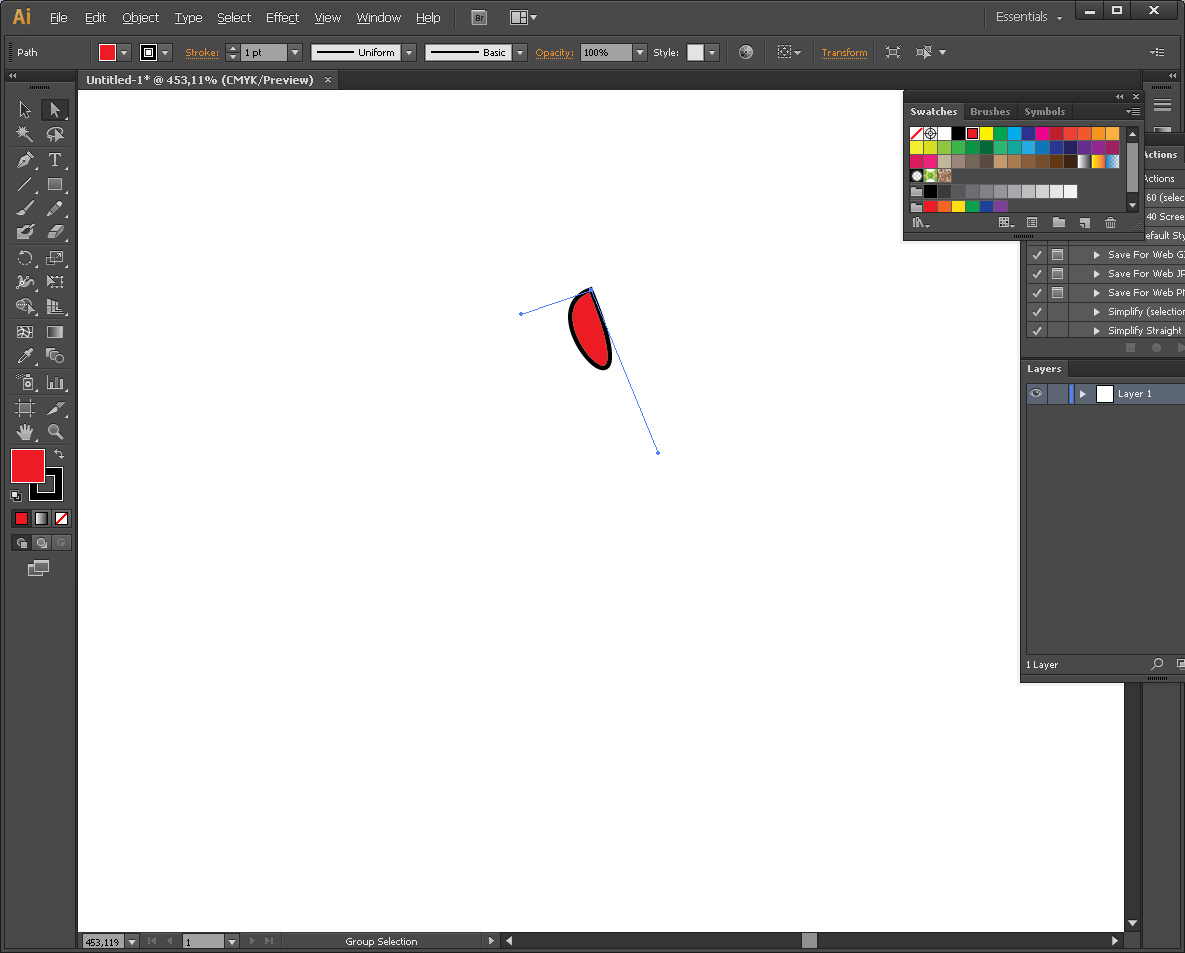Open the Uniform width profile dropdown
Screen dimensions: 1185x953
pos(409,52)
